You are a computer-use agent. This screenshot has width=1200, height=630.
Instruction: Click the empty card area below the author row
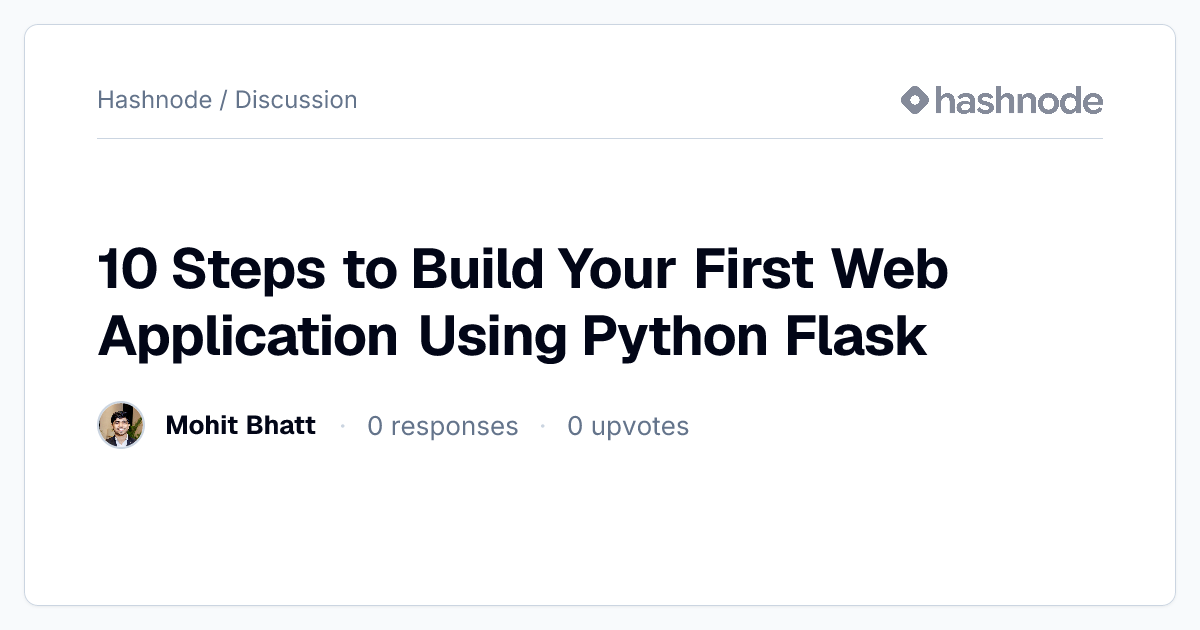(x=600, y=525)
